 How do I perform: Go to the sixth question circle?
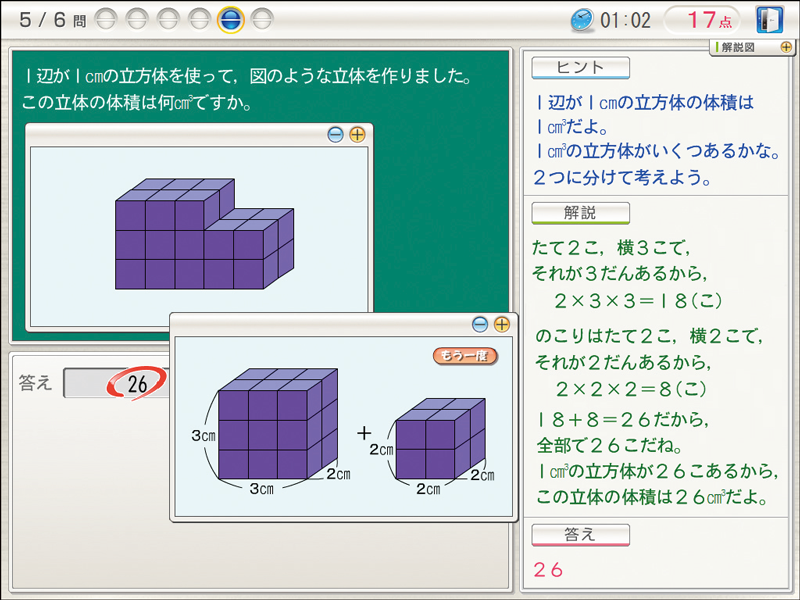(262, 18)
